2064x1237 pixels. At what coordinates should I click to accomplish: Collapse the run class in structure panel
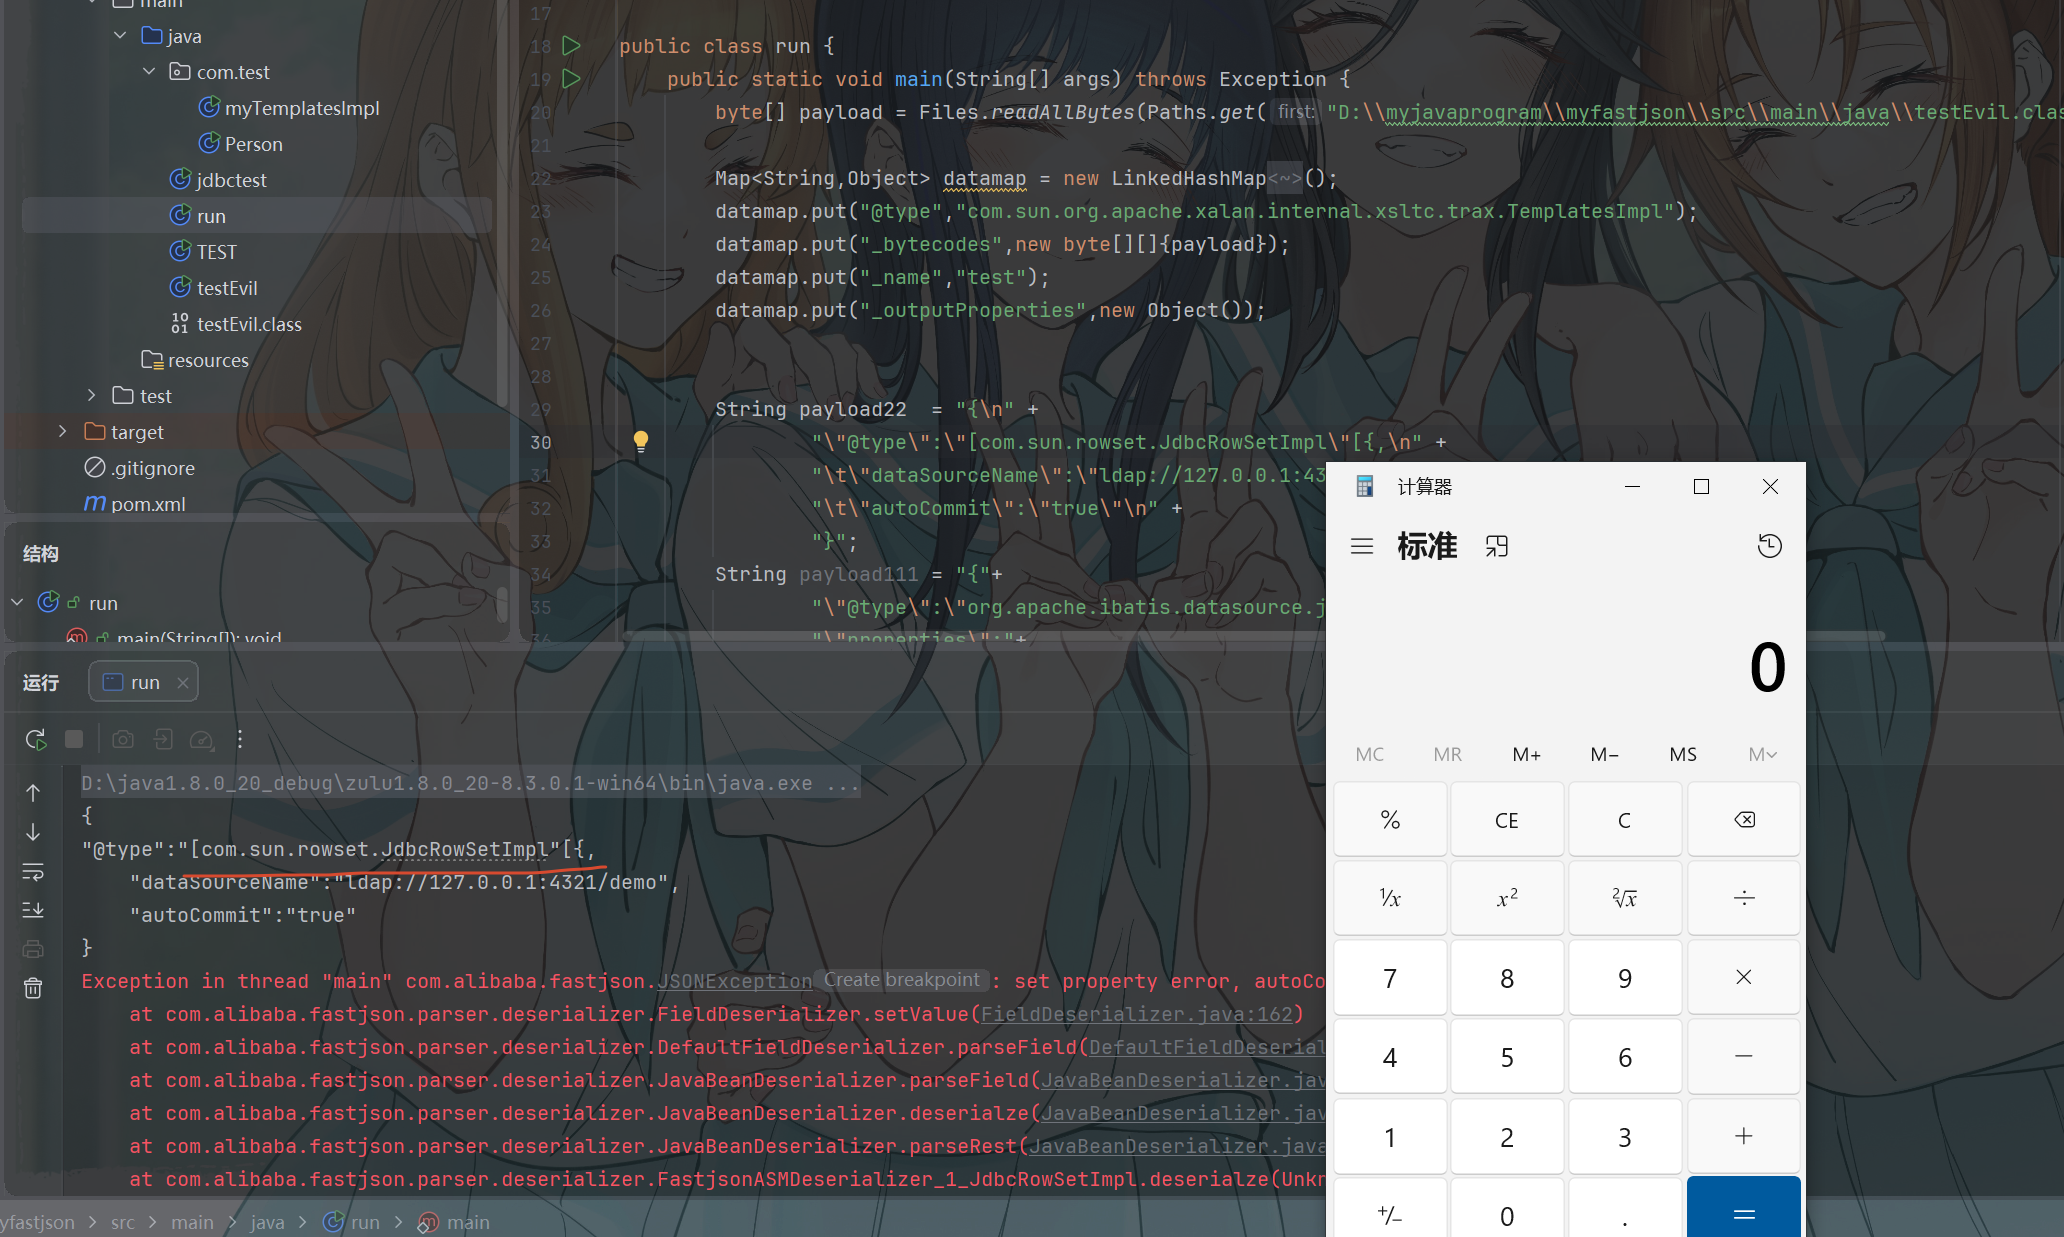[x=17, y=602]
